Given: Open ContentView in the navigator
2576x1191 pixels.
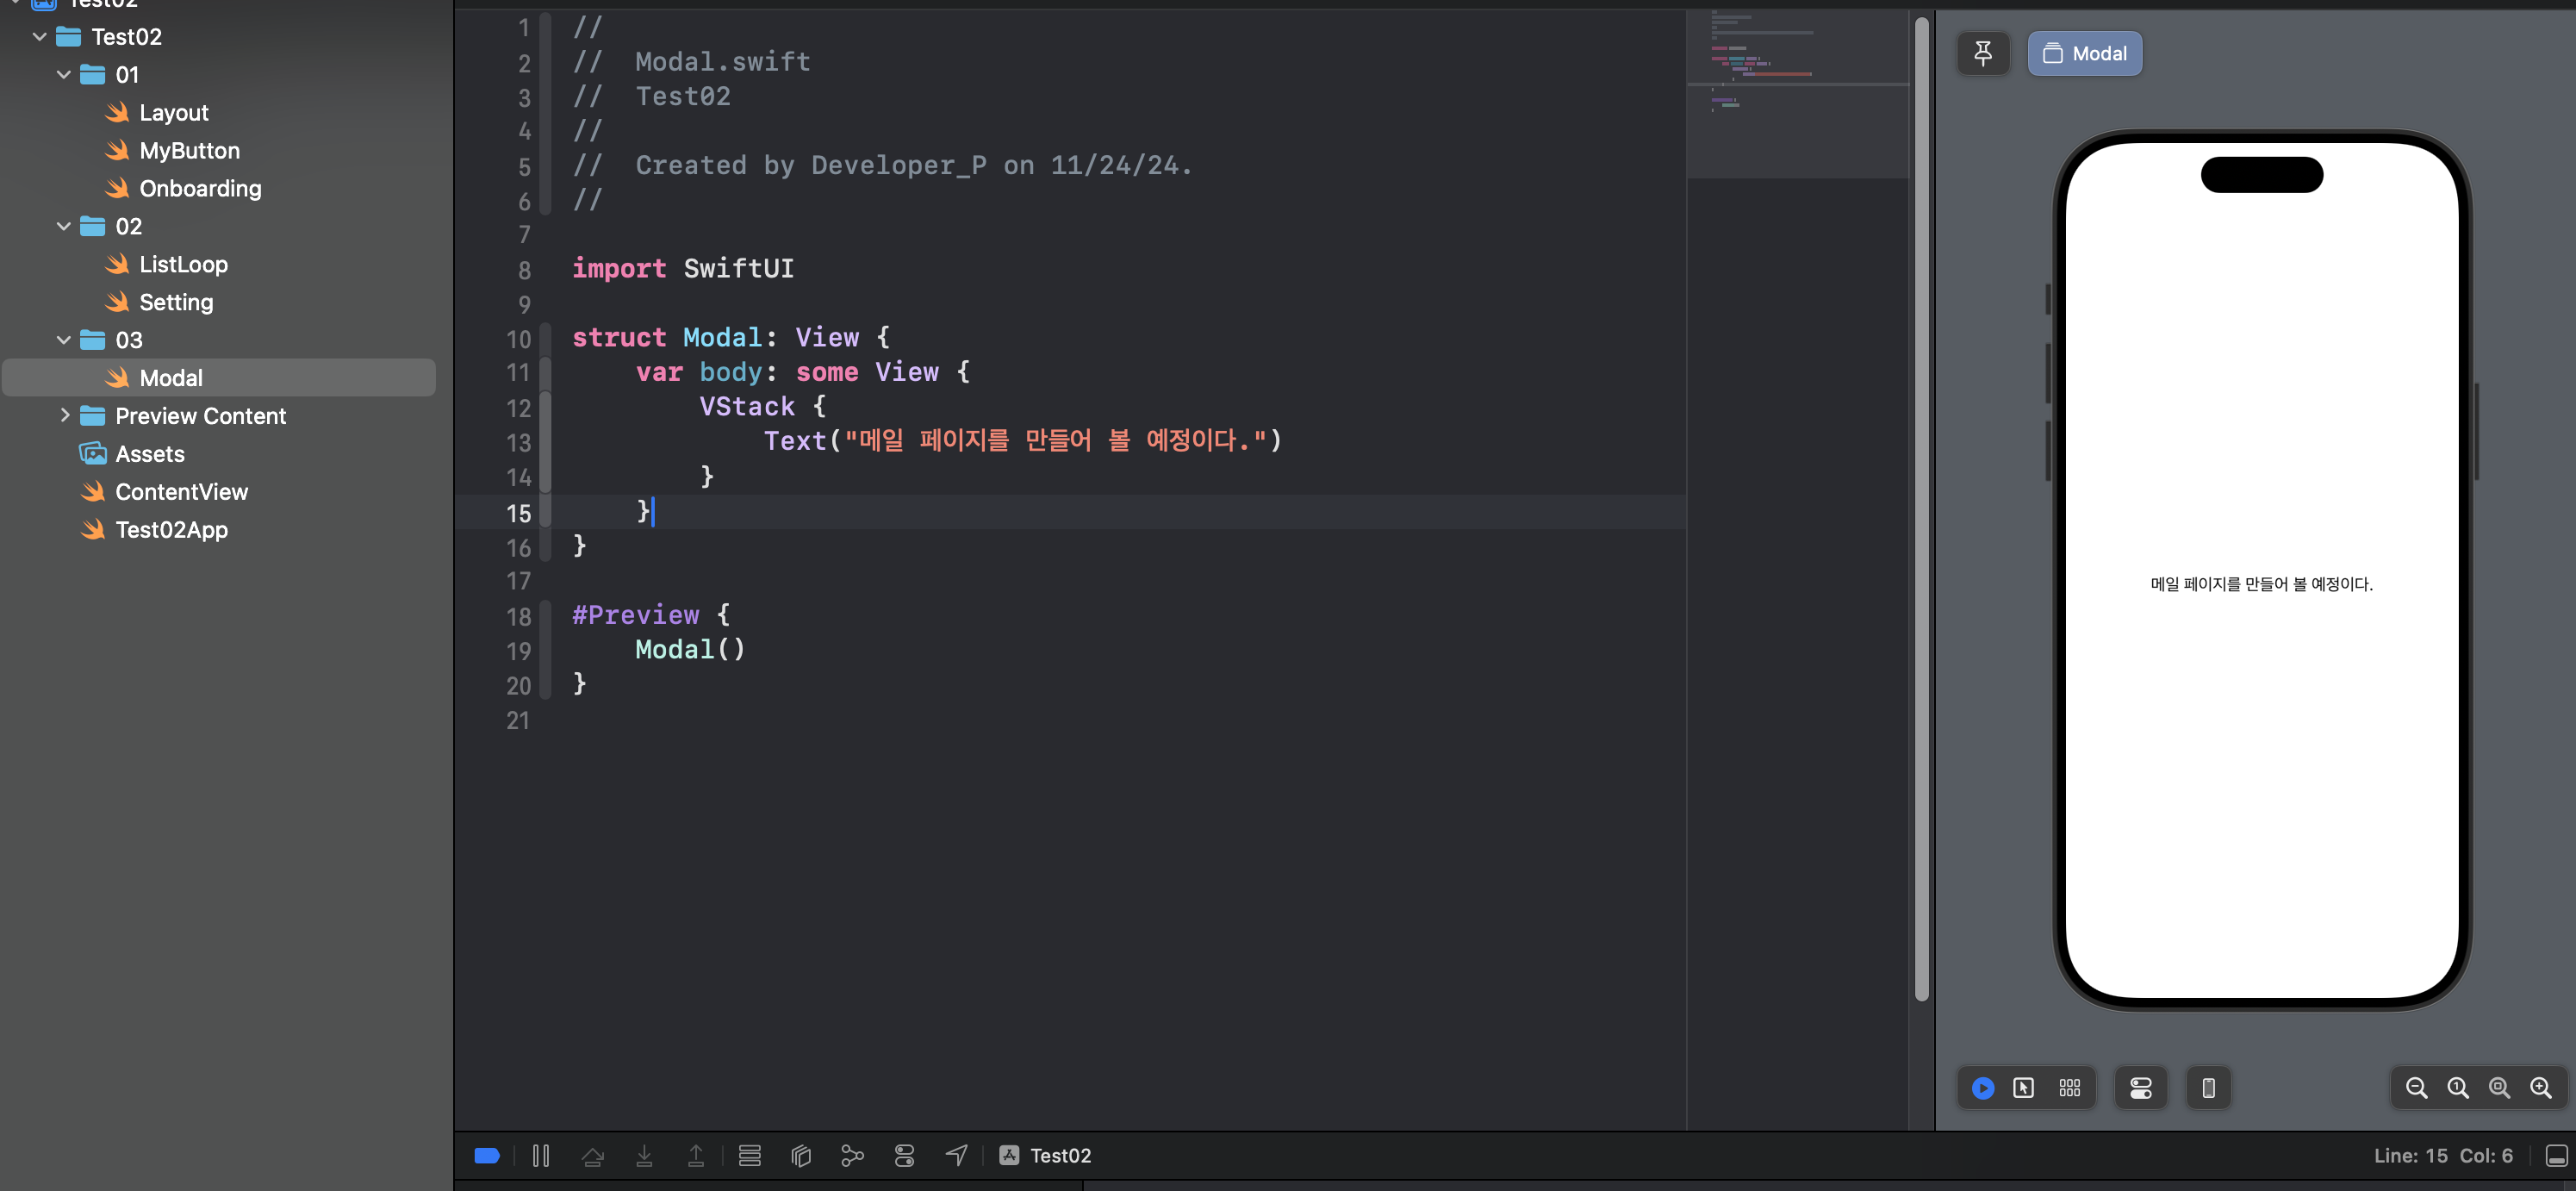Looking at the screenshot, I should coord(181,491).
